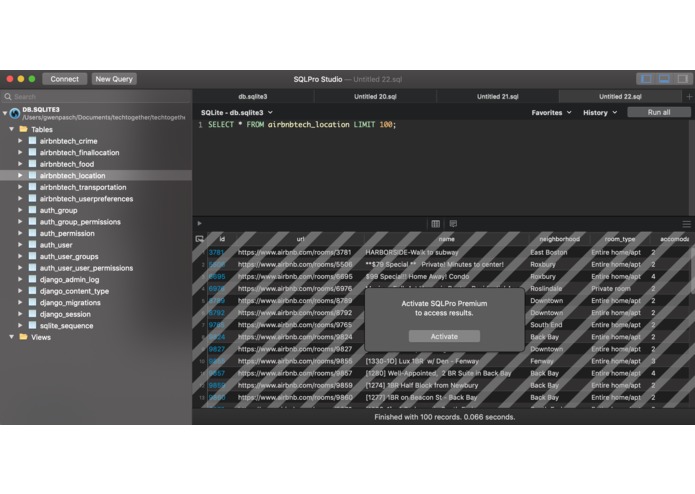The width and height of the screenshot is (695, 494).
Task: Open the History dropdown
Action: point(600,113)
